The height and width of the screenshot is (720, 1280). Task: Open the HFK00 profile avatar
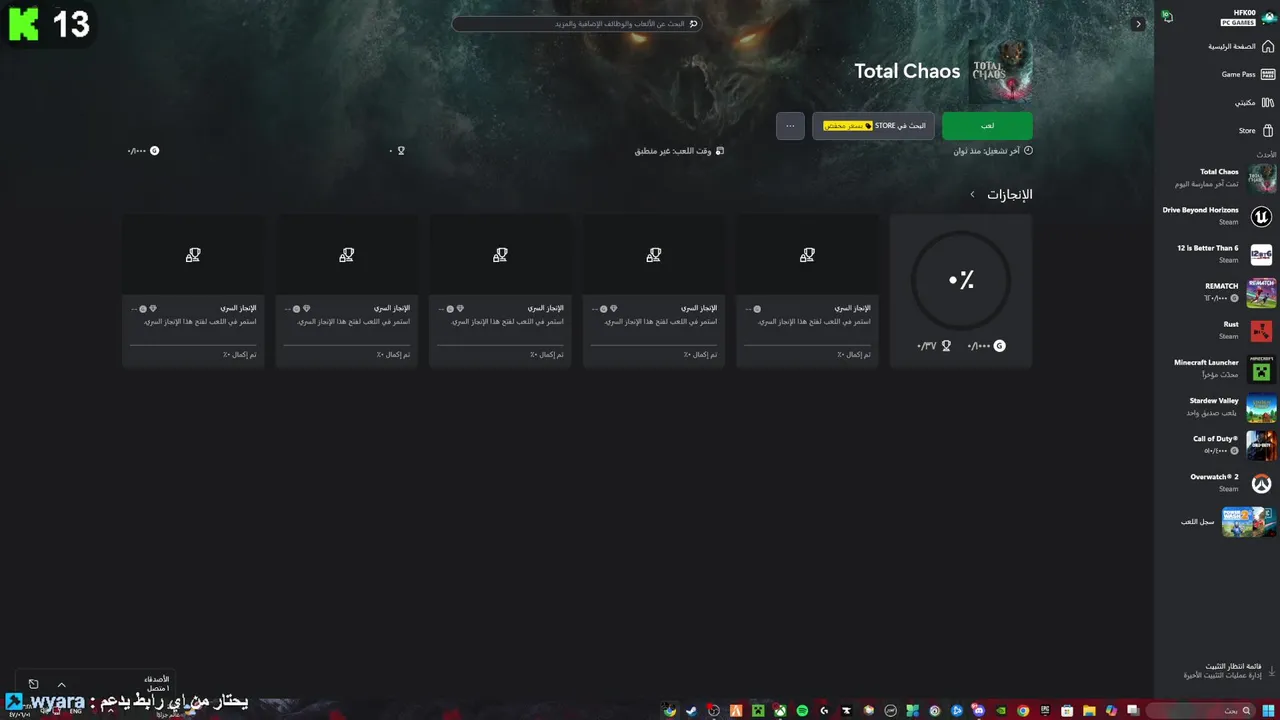point(1268,17)
